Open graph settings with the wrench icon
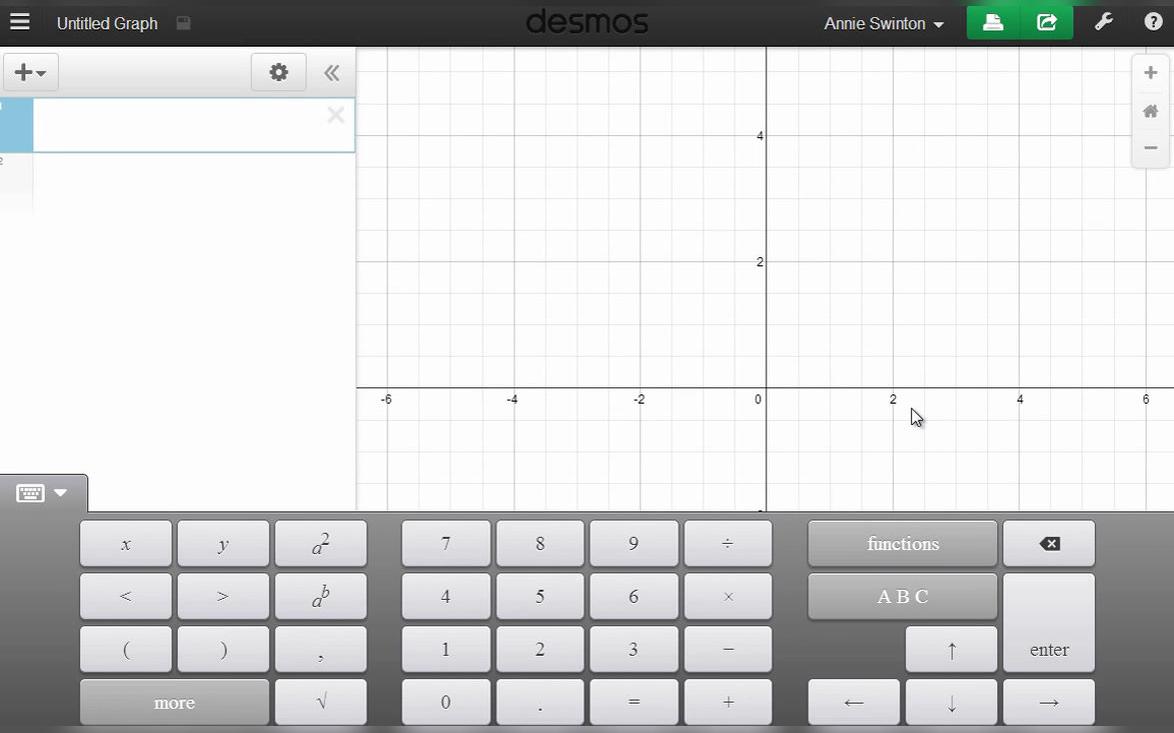The image size is (1174, 733). tap(1104, 21)
